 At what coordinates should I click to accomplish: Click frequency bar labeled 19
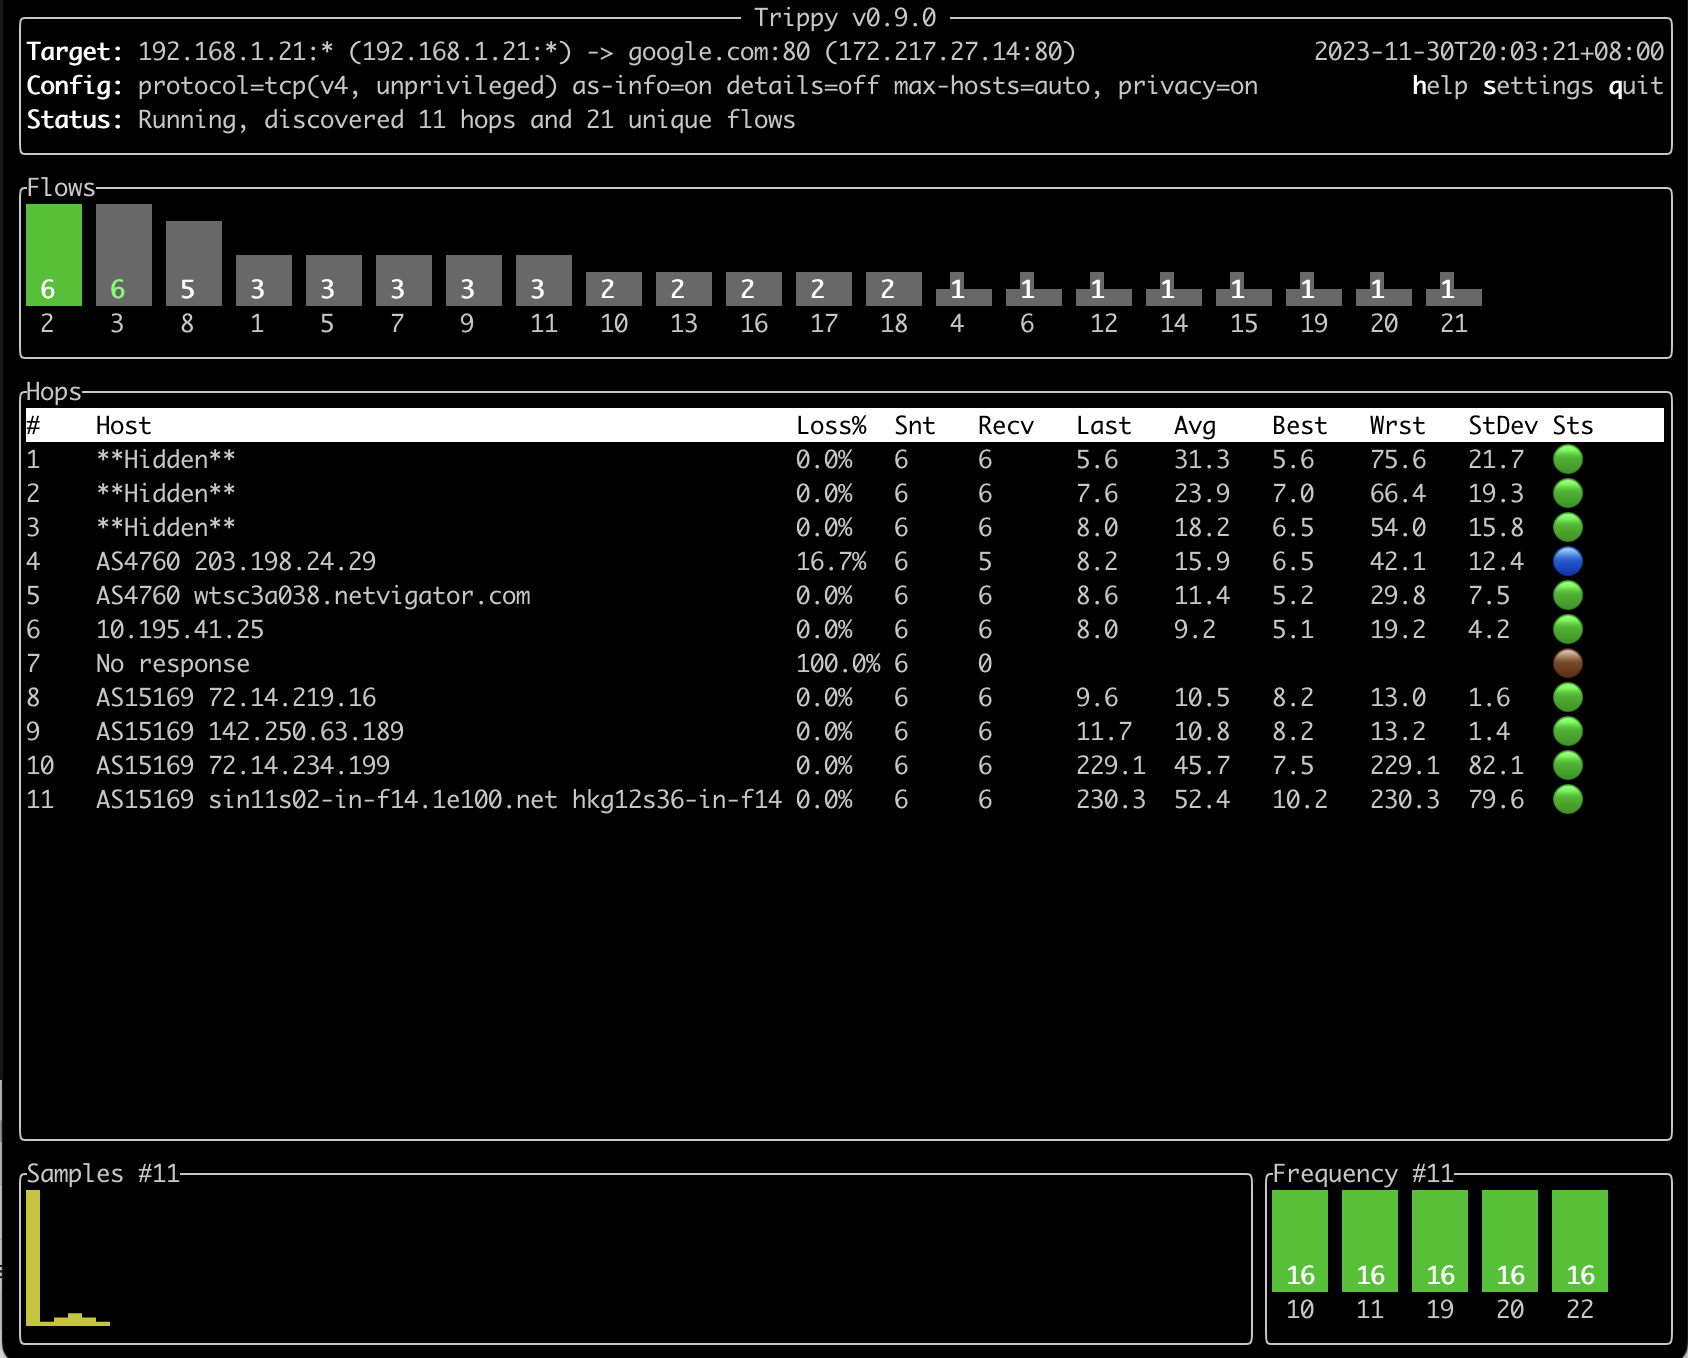pyautogui.click(x=1440, y=1241)
